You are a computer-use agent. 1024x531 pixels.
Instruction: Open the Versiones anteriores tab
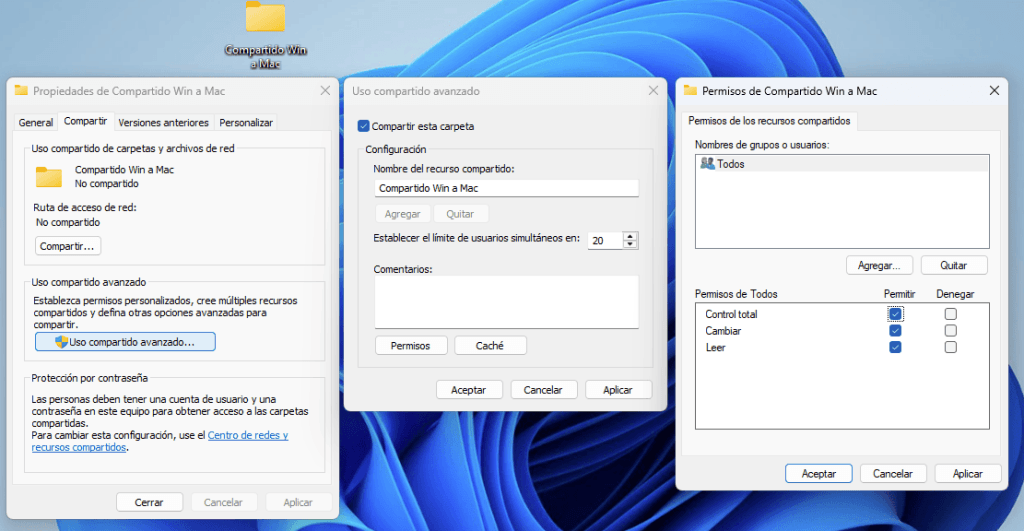pyautogui.click(x=163, y=122)
